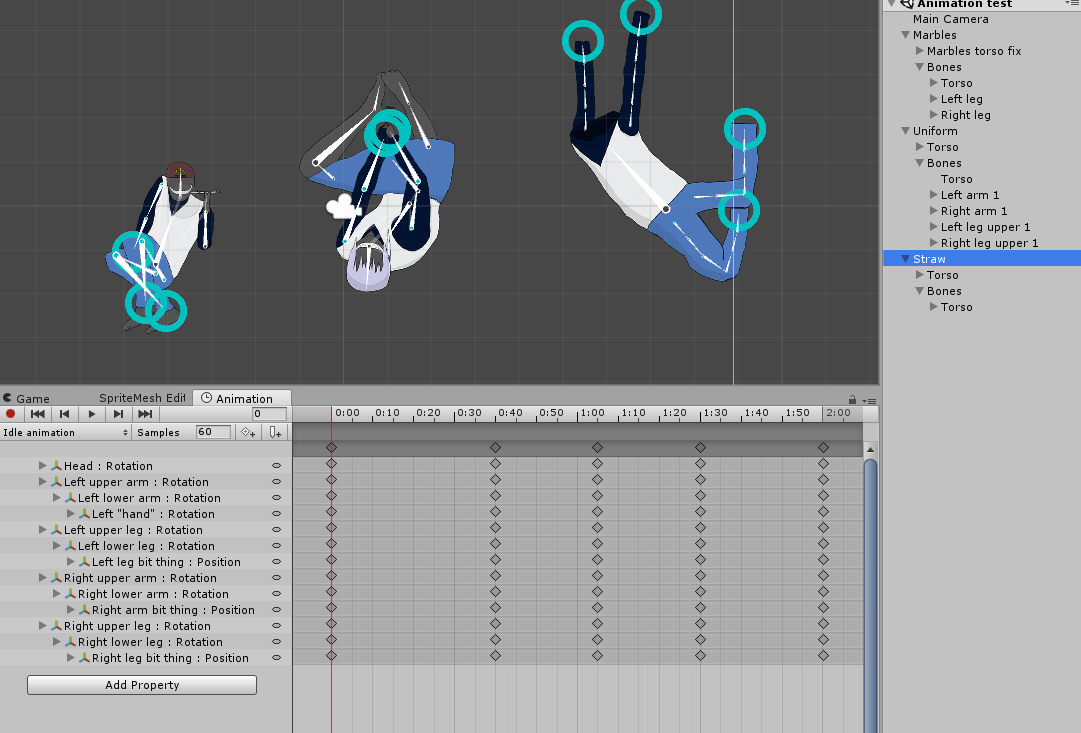Jump to last frame of animation
The image size is (1081, 733).
pos(145,414)
